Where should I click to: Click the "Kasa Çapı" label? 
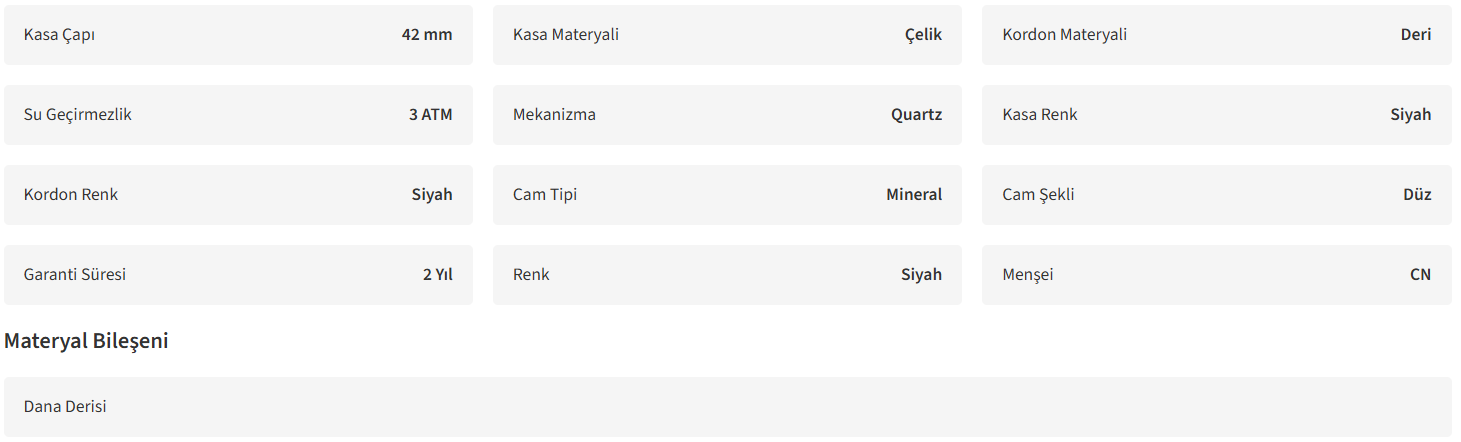(x=59, y=35)
